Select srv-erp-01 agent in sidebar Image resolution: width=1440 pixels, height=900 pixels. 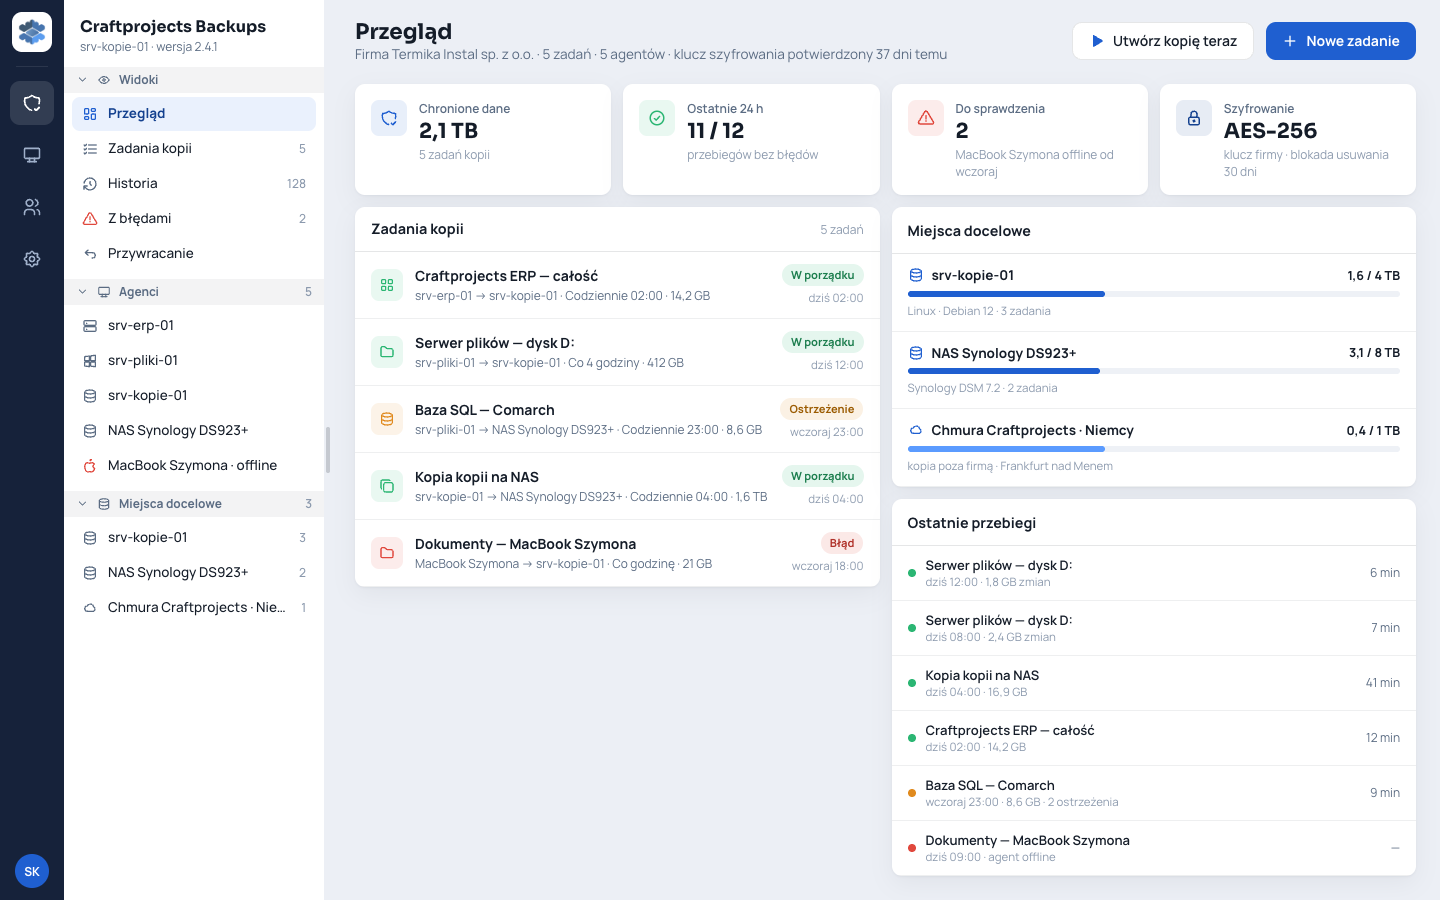(194, 326)
